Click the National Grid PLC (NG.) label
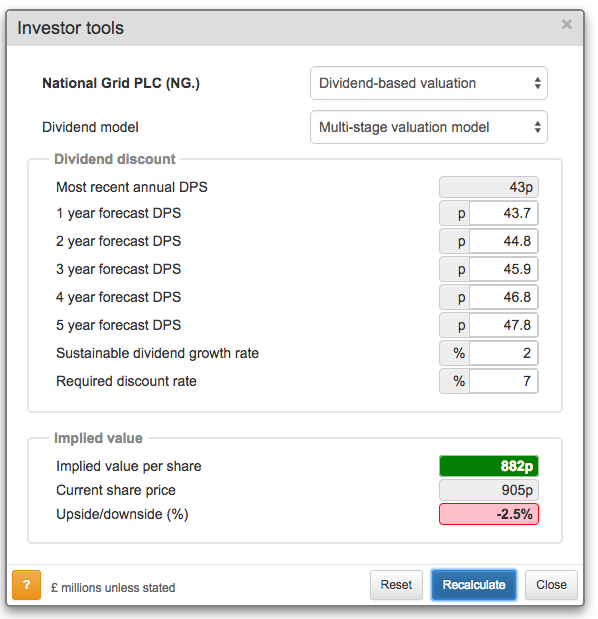The image size is (598, 619). (x=121, y=83)
